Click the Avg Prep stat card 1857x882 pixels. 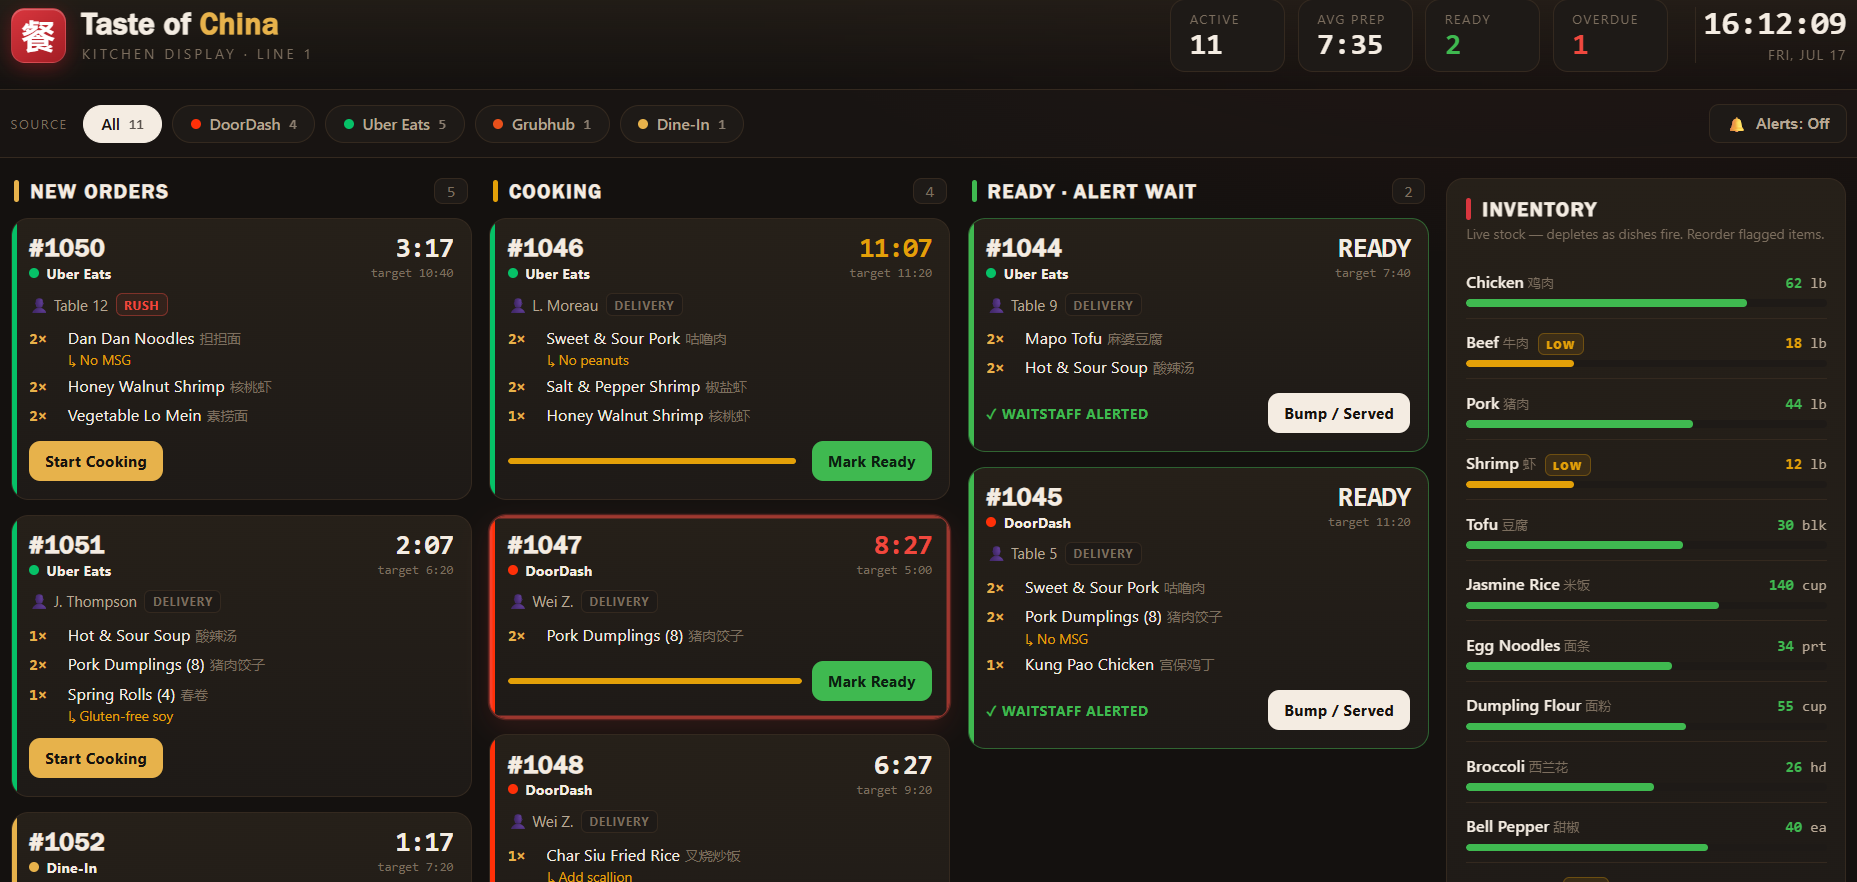[x=1355, y=35]
